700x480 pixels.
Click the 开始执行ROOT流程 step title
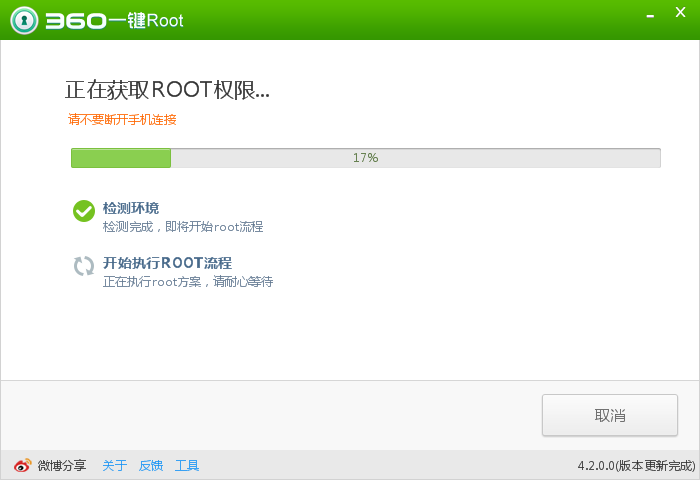pos(167,263)
